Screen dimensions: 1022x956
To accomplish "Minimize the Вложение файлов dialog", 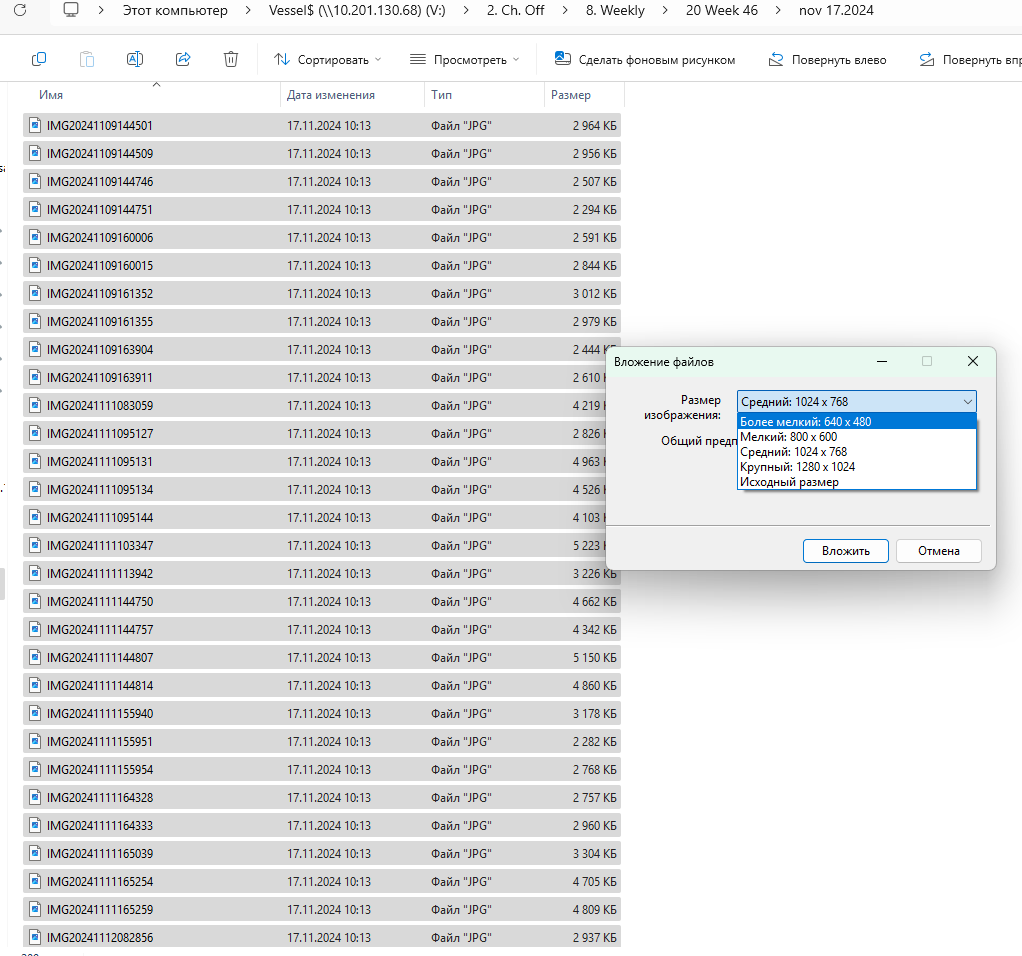I will pos(882,361).
